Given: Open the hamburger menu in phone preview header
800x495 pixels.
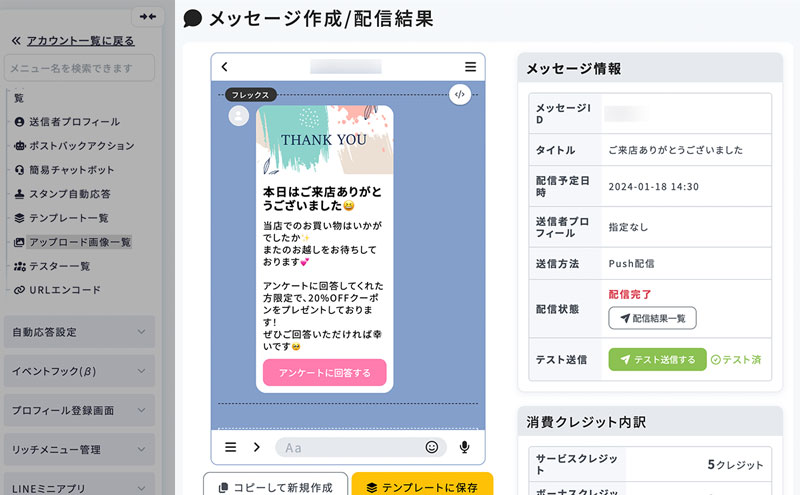Looking at the screenshot, I should click(470, 67).
